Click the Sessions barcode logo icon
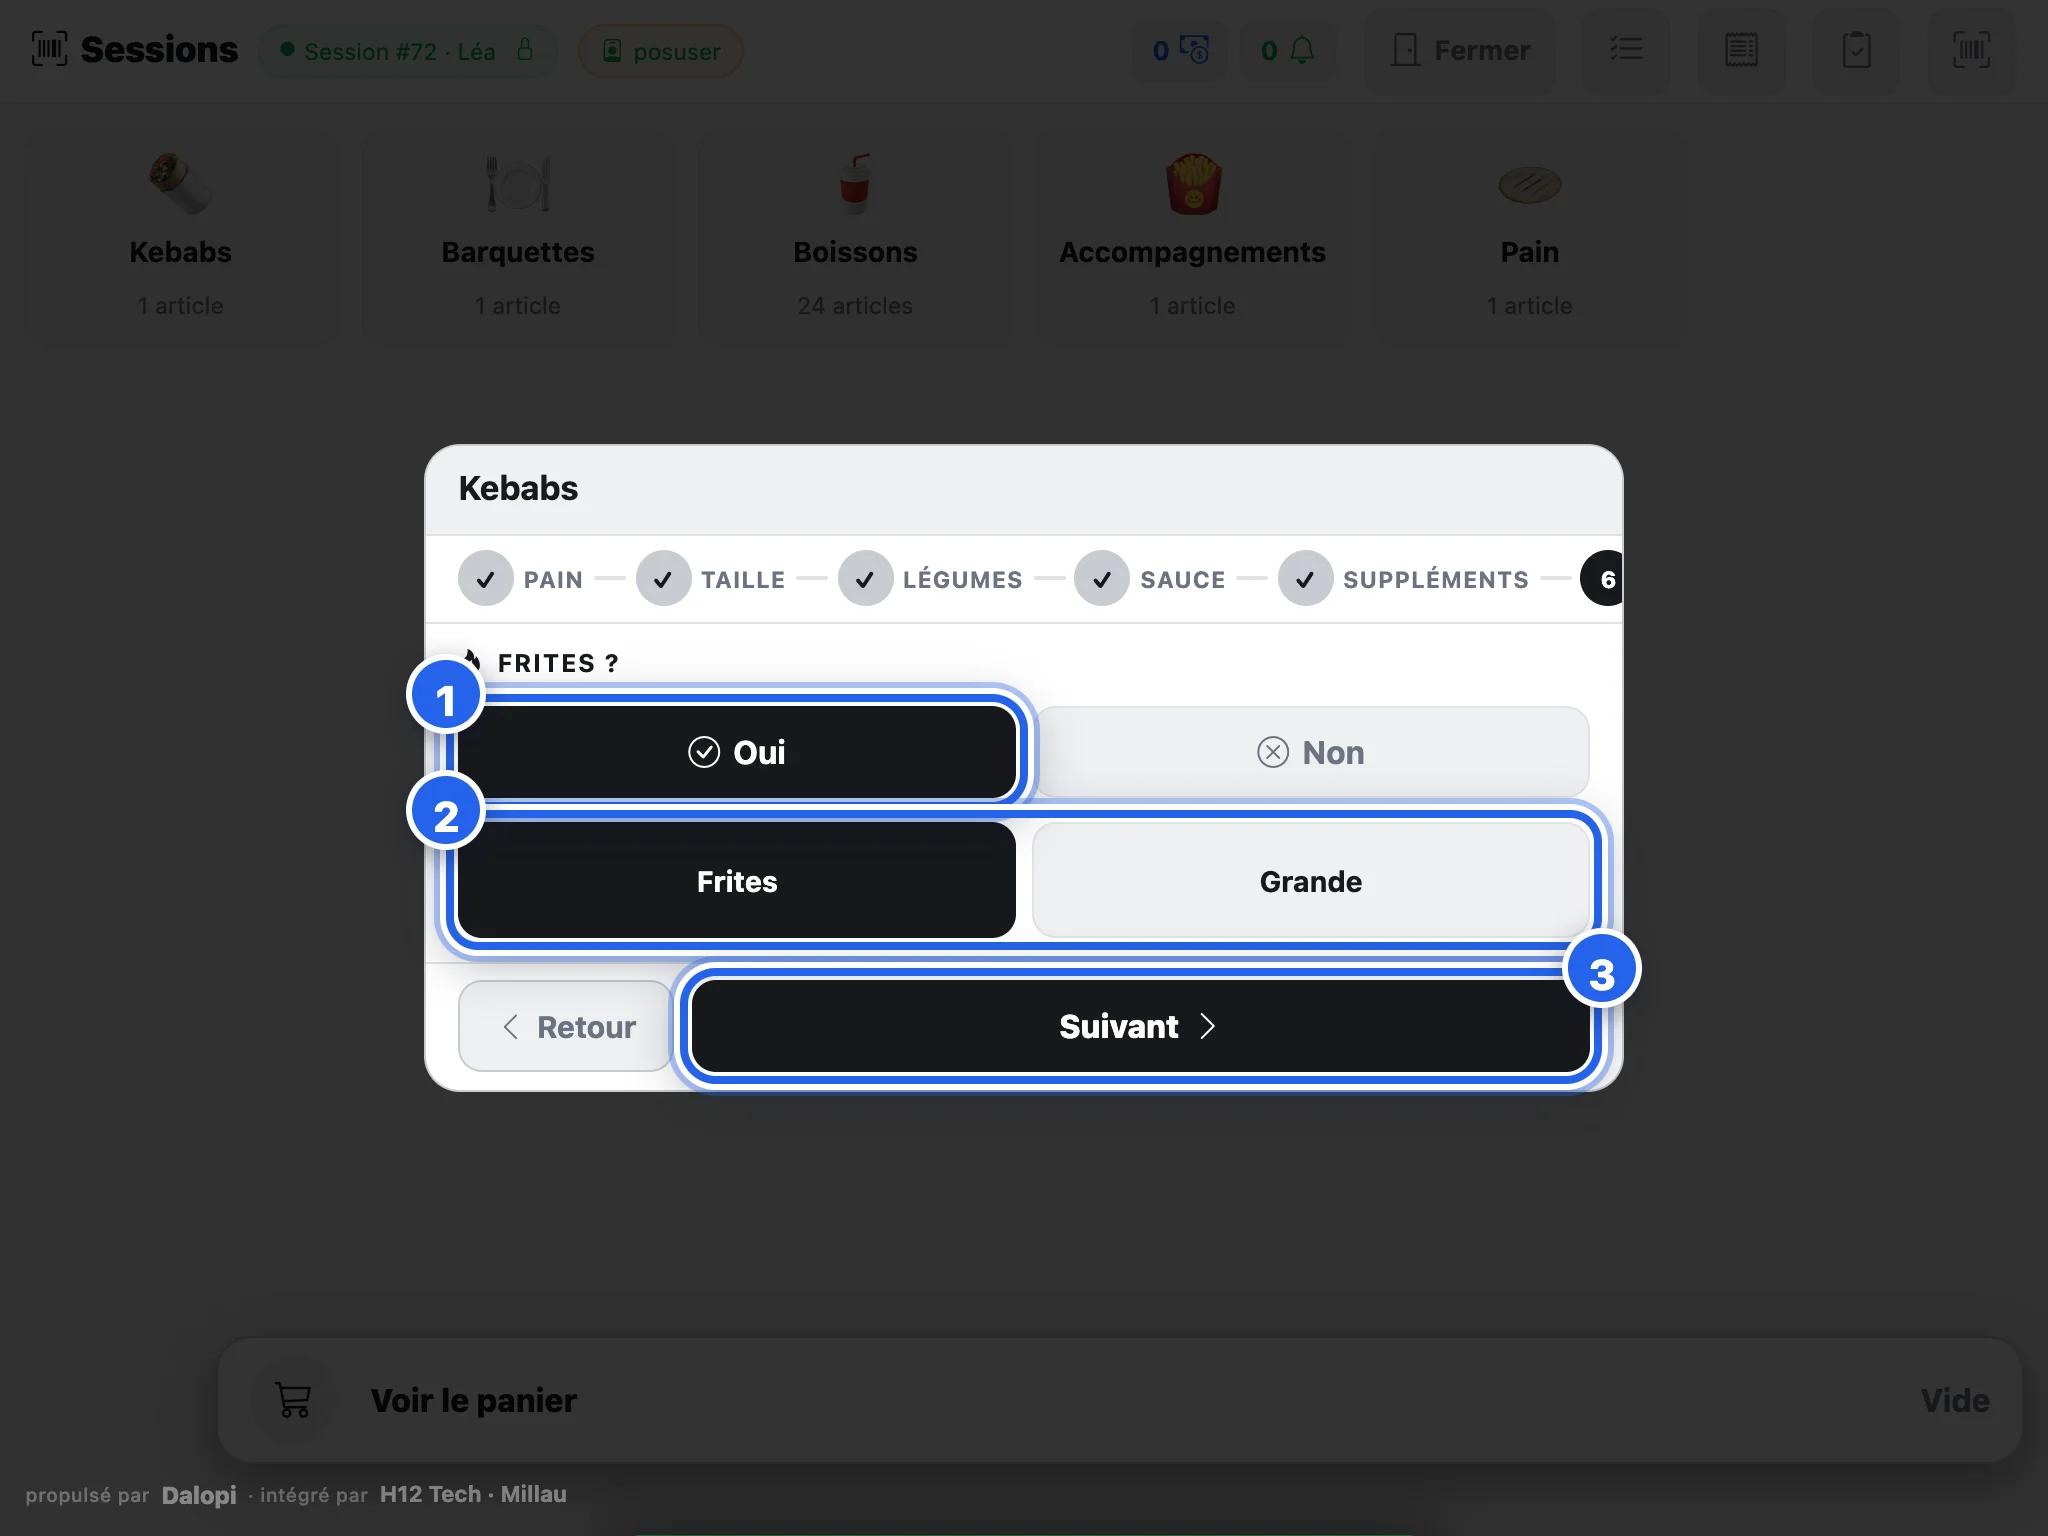The height and width of the screenshot is (1536, 2048). [x=49, y=49]
